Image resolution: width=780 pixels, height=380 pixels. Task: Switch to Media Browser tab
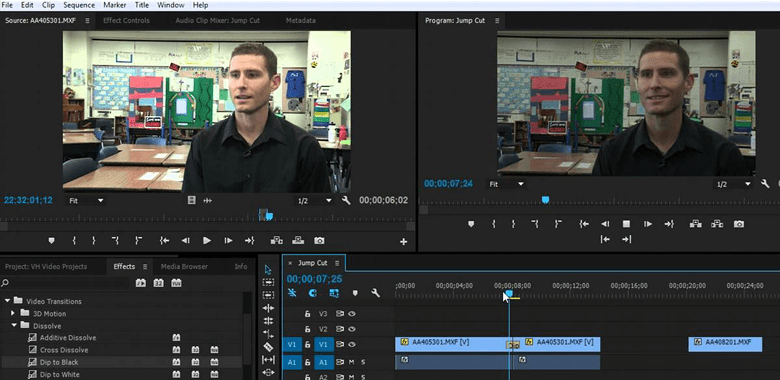pos(184,267)
